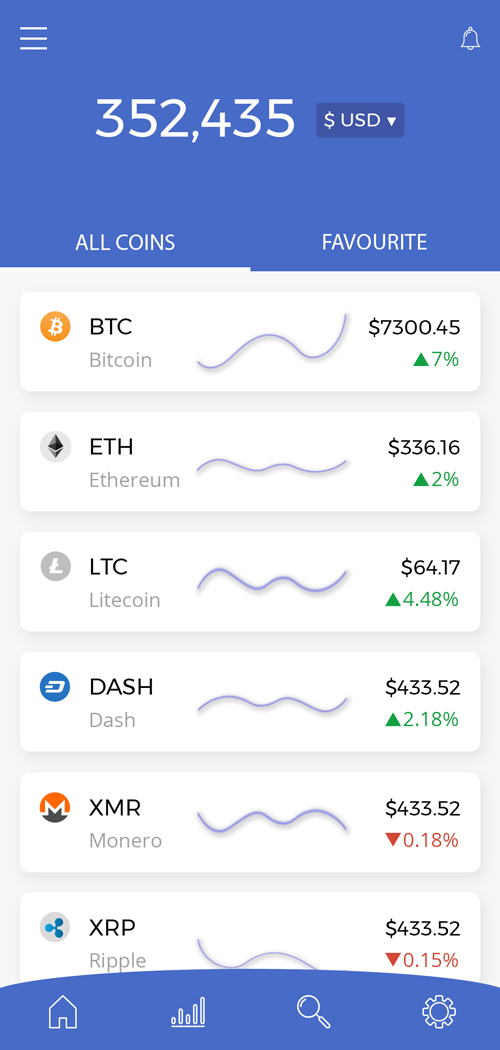Click the Dash logo icon
Screen dimensions: 500x1050
click(55, 687)
